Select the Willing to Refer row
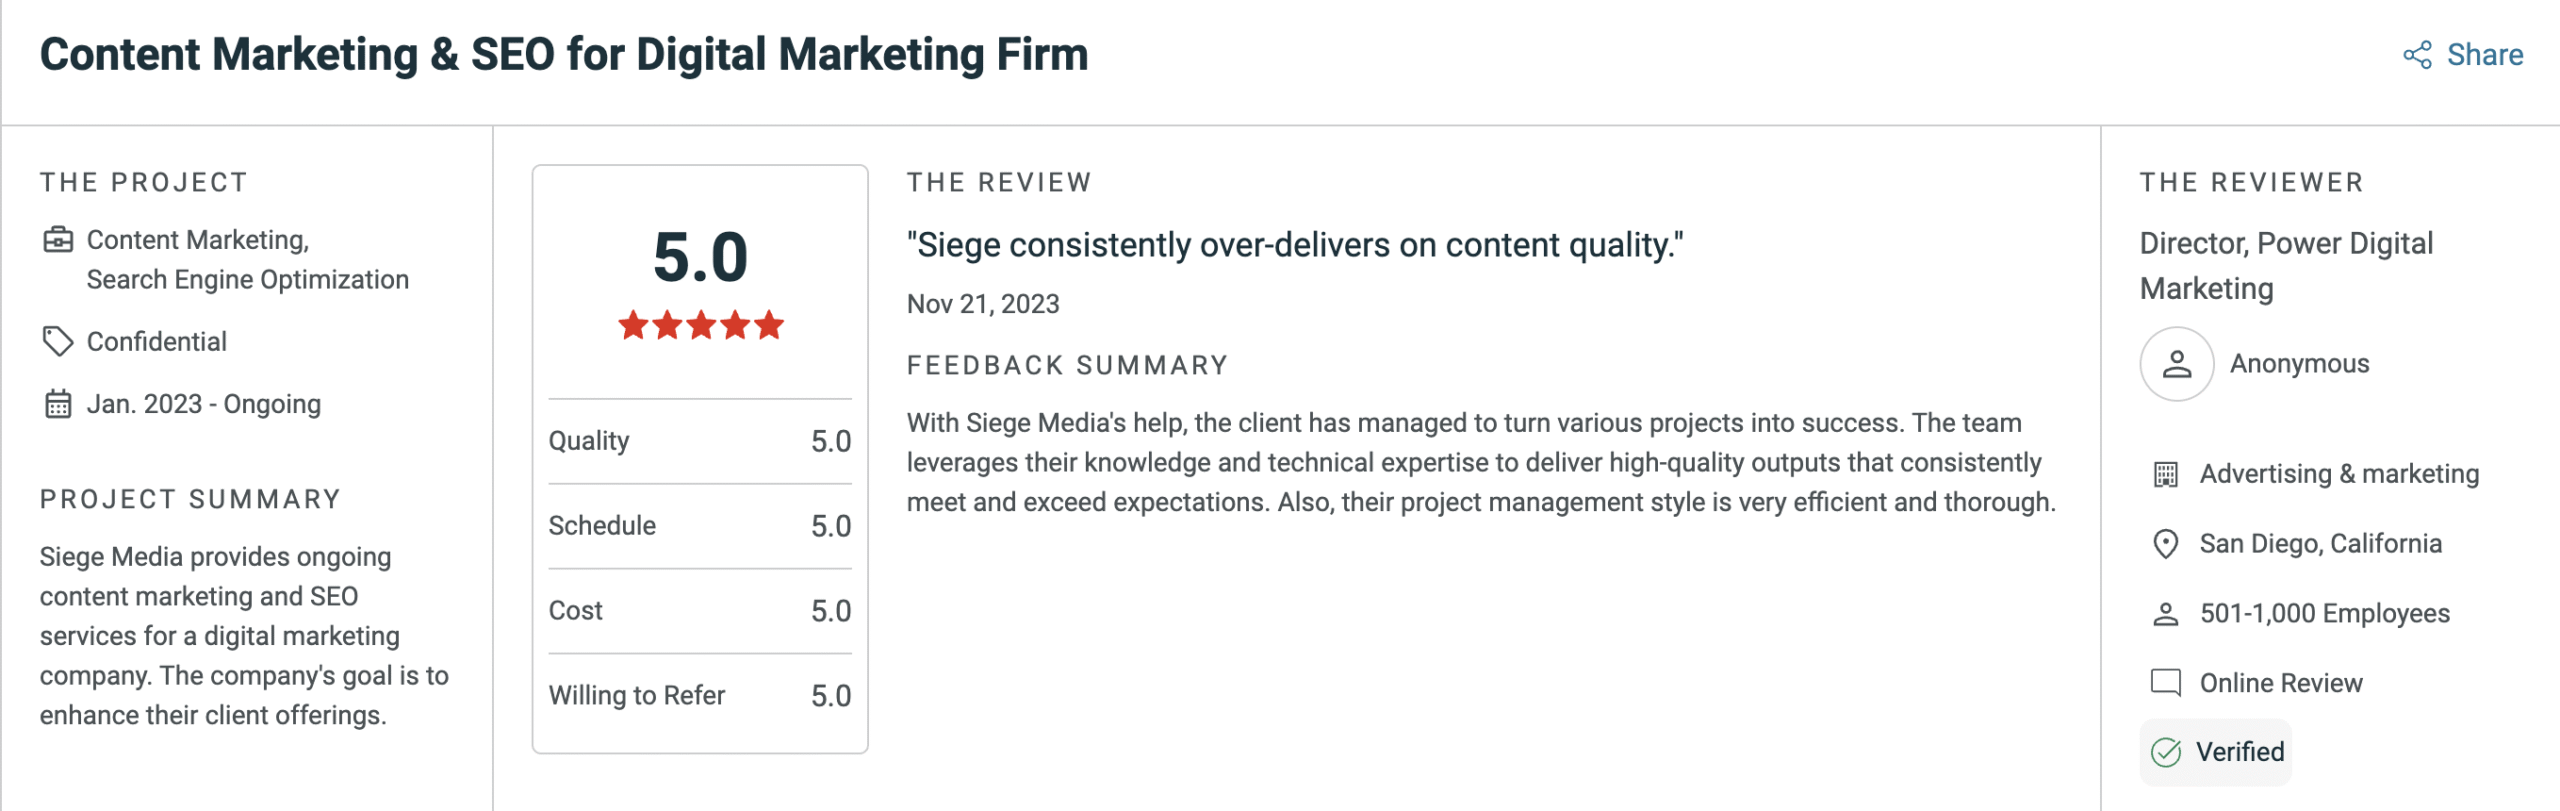2560x811 pixels. point(699,695)
